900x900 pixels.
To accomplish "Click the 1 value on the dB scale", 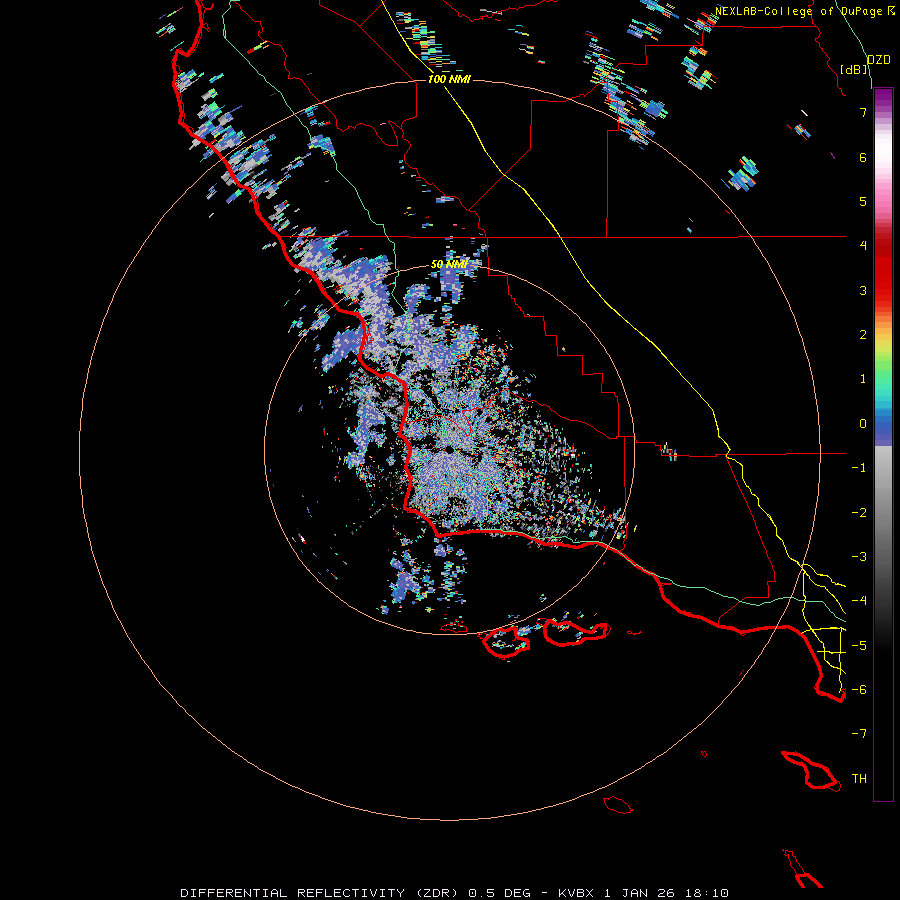I will tap(863, 379).
